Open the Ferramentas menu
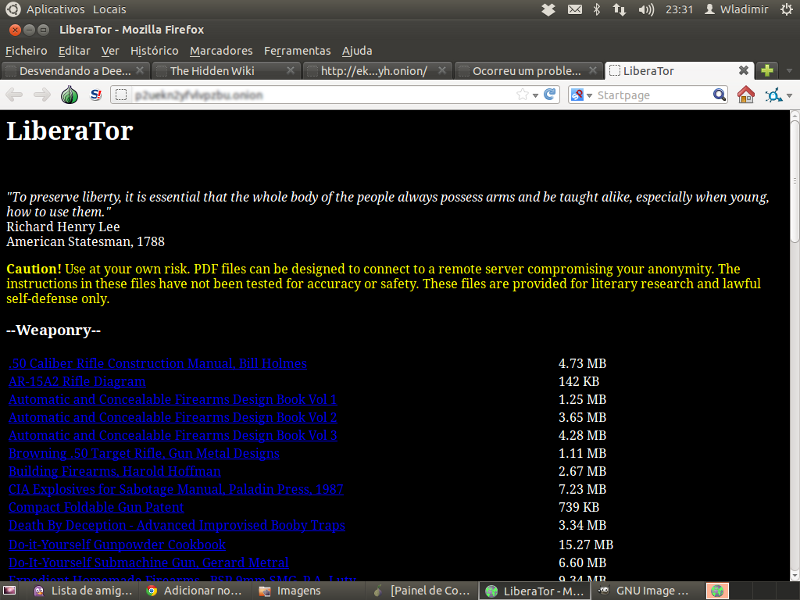Image resolution: width=800 pixels, height=600 pixels. point(297,51)
